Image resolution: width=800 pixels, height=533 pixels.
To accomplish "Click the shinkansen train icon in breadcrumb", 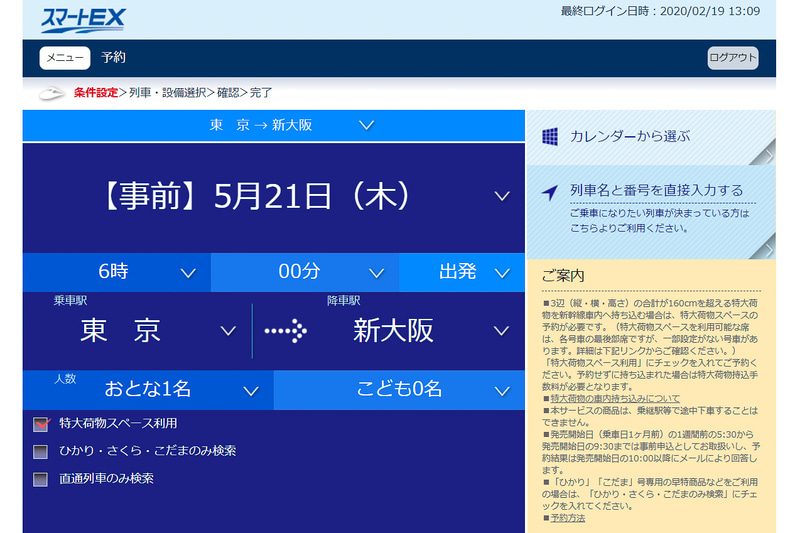I will coord(53,93).
